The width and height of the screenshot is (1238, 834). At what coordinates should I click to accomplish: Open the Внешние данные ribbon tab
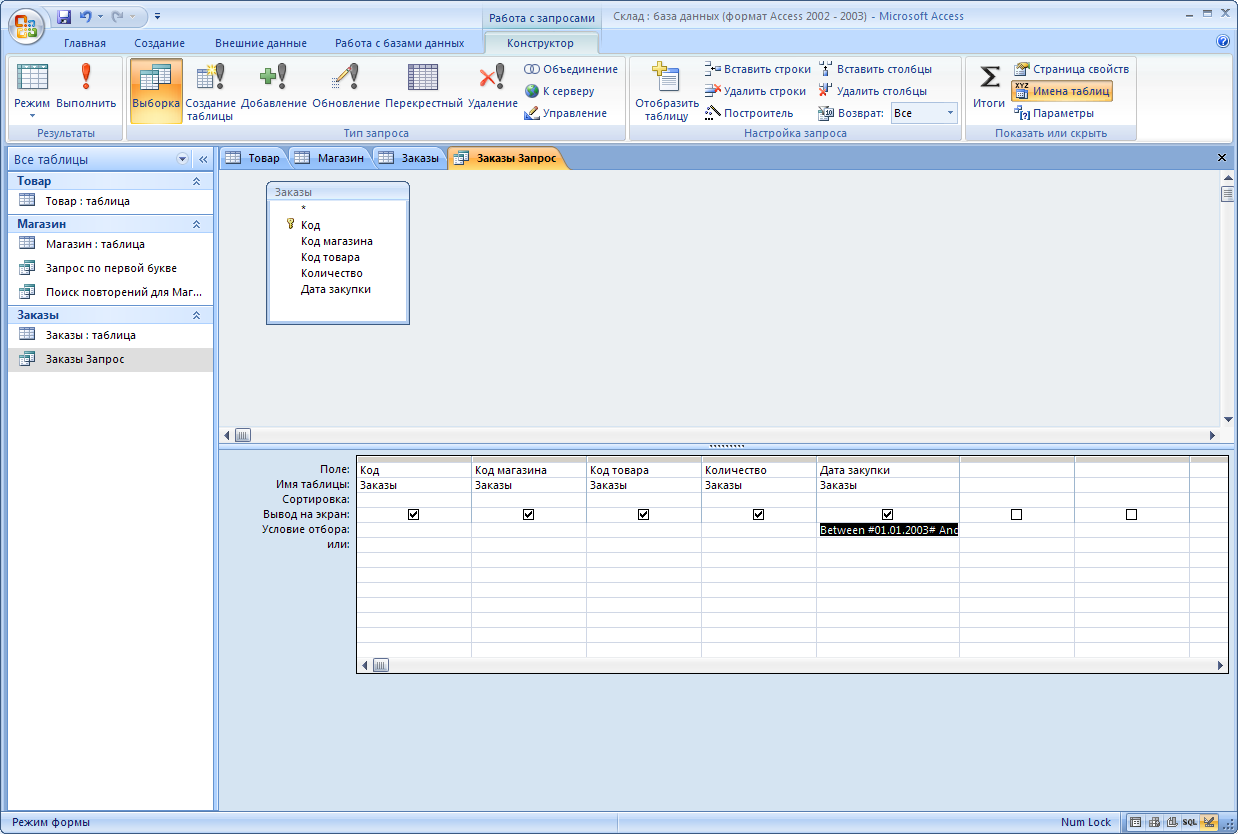[x=261, y=43]
